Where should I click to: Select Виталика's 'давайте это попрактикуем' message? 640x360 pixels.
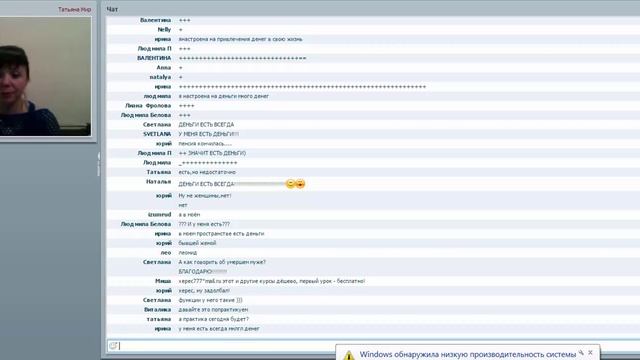(213, 310)
